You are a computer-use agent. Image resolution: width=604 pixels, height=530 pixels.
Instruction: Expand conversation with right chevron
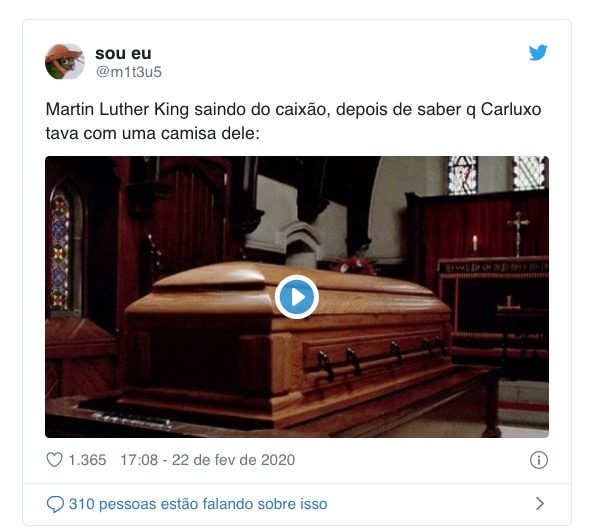point(540,503)
